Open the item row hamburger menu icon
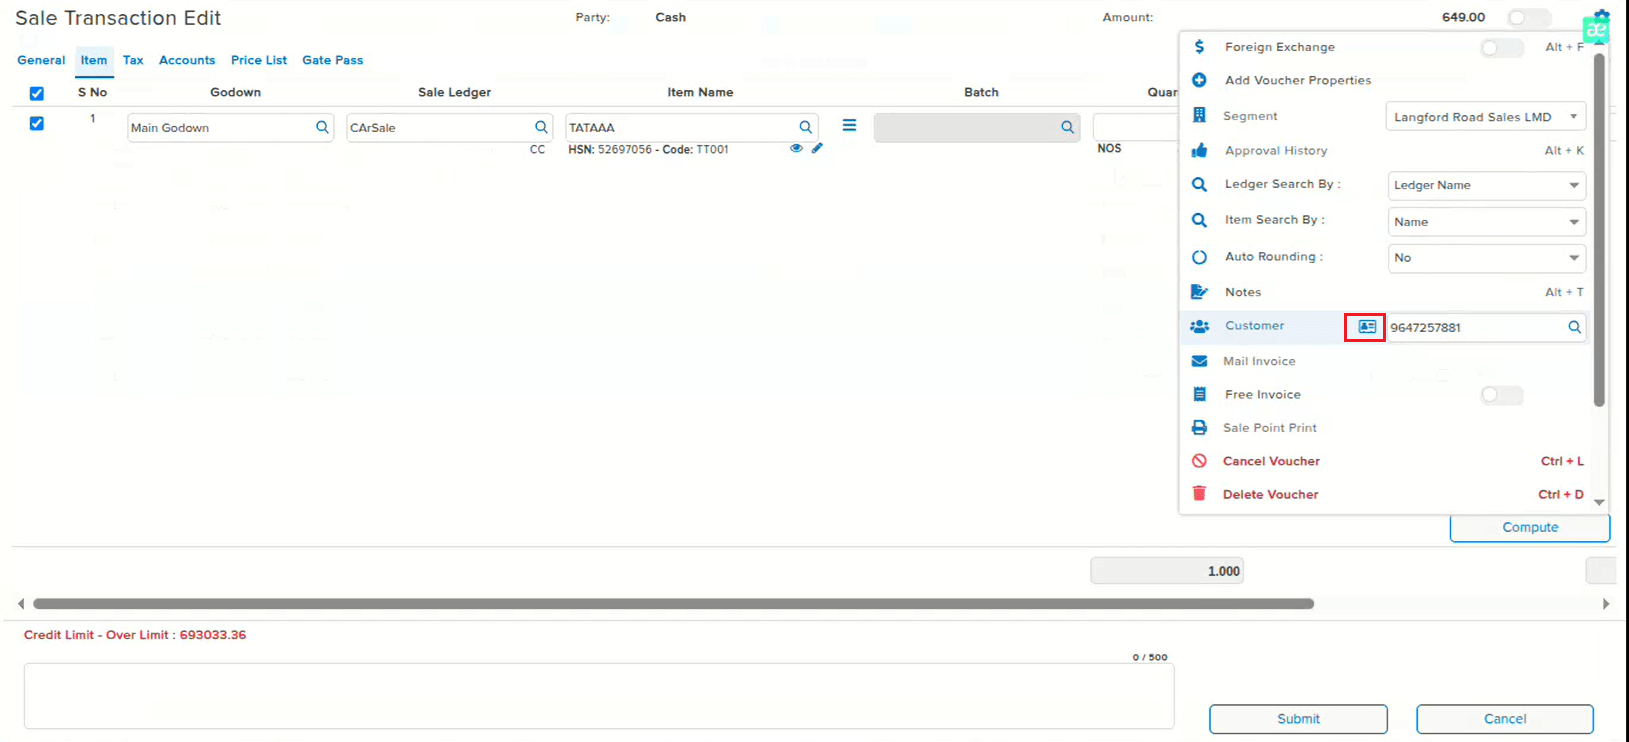Image resolution: width=1629 pixels, height=742 pixels. [x=849, y=126]
